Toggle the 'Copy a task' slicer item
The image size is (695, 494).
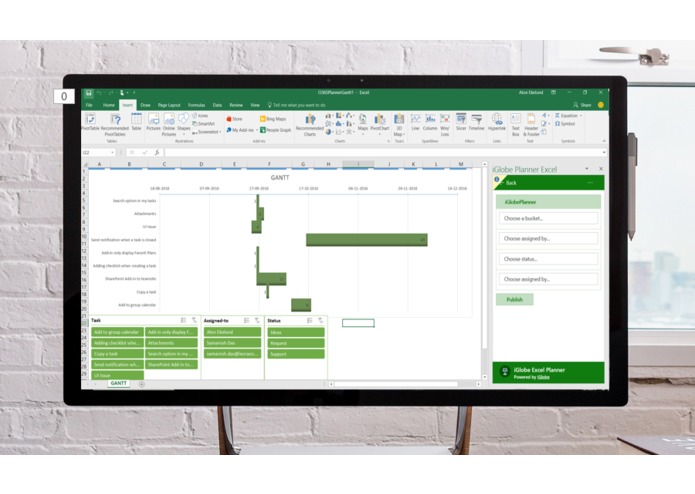pos(117,354)
